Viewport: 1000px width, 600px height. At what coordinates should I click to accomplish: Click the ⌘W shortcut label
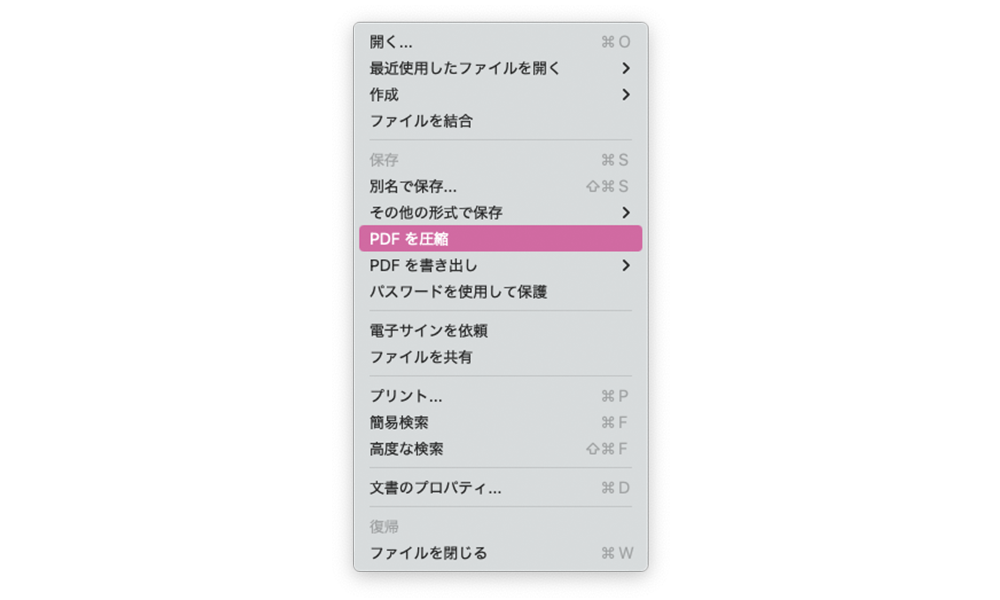coord(617,553)
